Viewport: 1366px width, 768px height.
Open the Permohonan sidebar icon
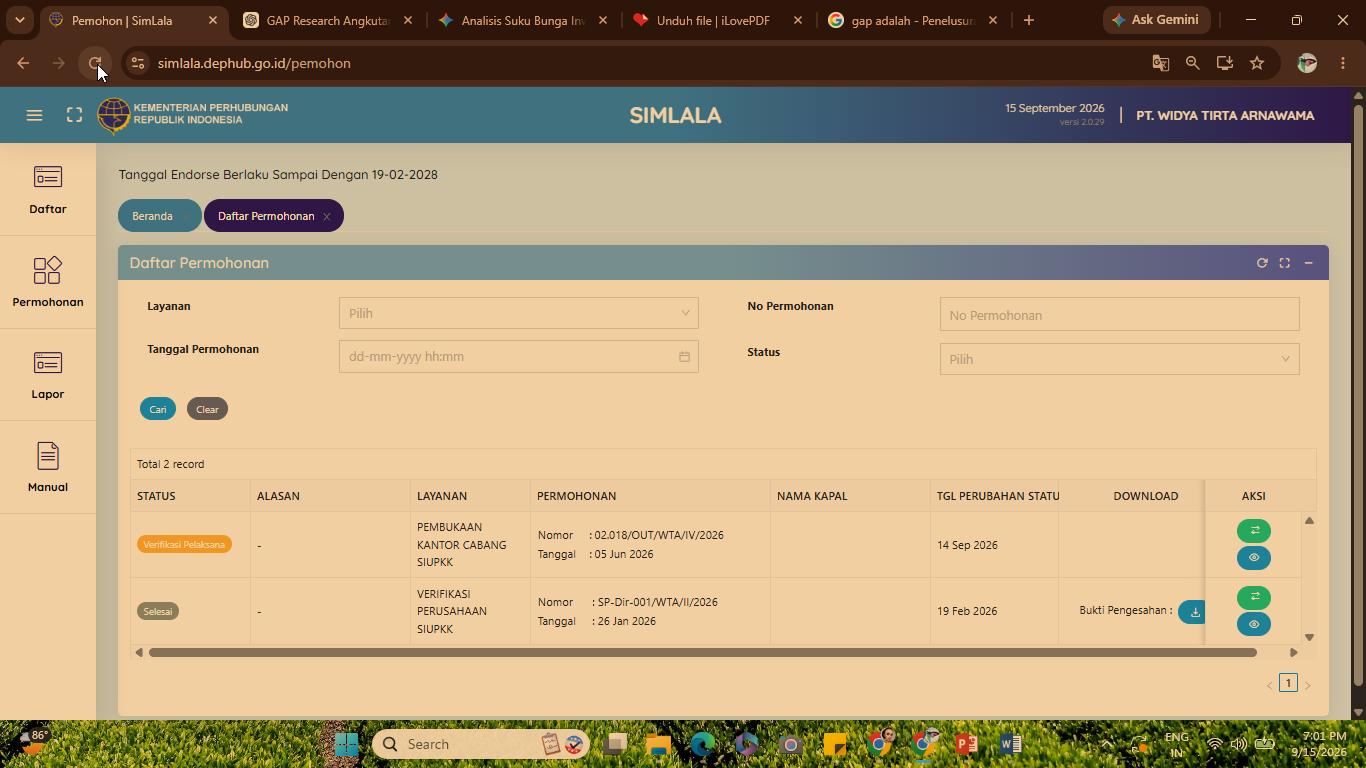[x=48, y=283]
